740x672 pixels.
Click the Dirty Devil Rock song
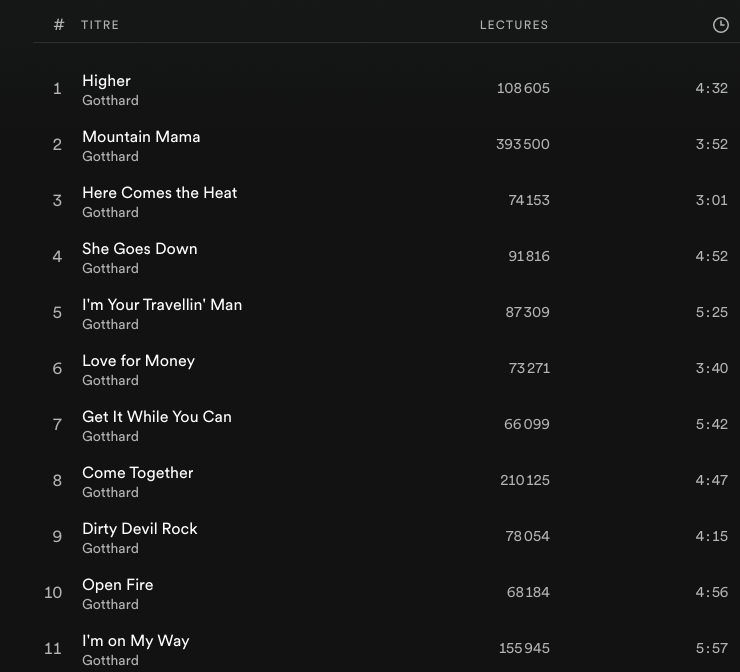click(x=140, y=529)
